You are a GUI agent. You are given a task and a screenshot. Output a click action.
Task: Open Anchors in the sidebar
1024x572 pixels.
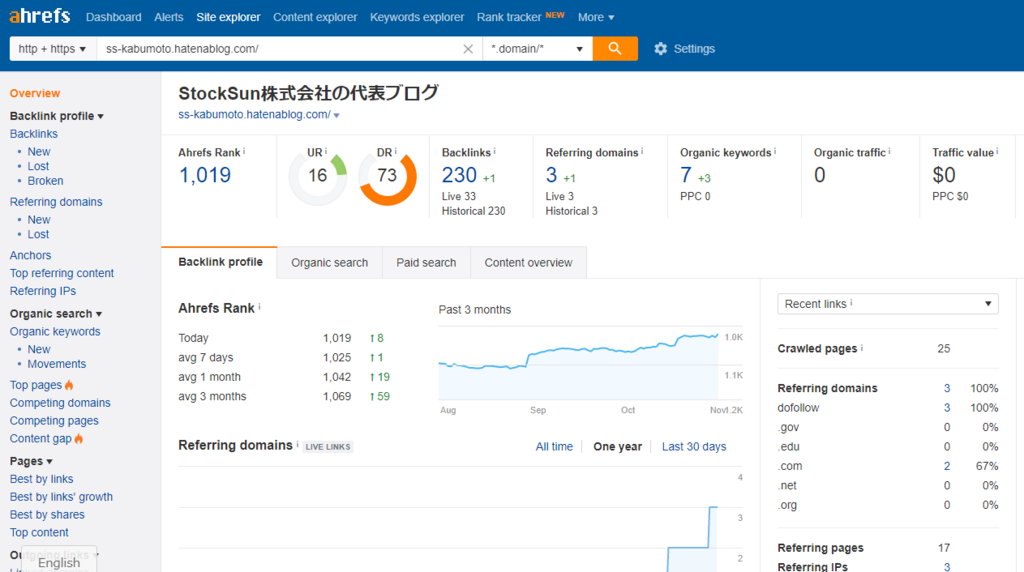pyautogui.click(x=30, y=255)
